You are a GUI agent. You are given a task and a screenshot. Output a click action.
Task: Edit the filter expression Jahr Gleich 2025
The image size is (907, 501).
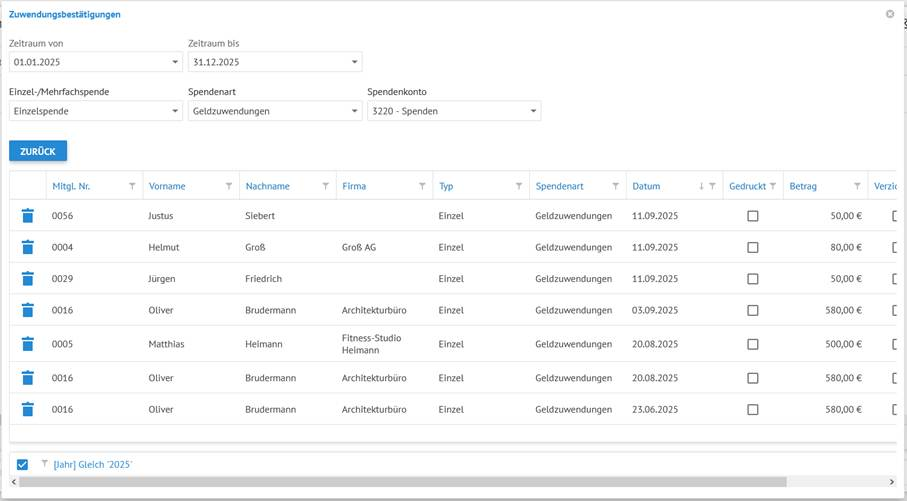[92, 465]
